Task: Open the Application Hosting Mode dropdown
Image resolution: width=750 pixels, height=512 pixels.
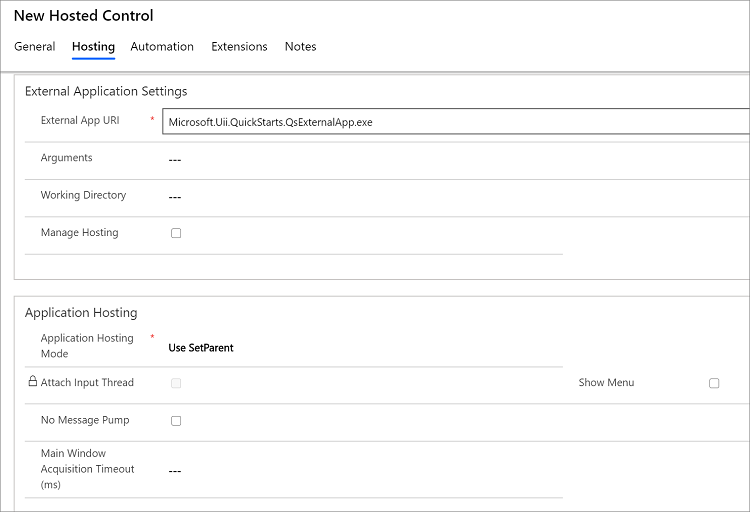Action: coord(201,348)
